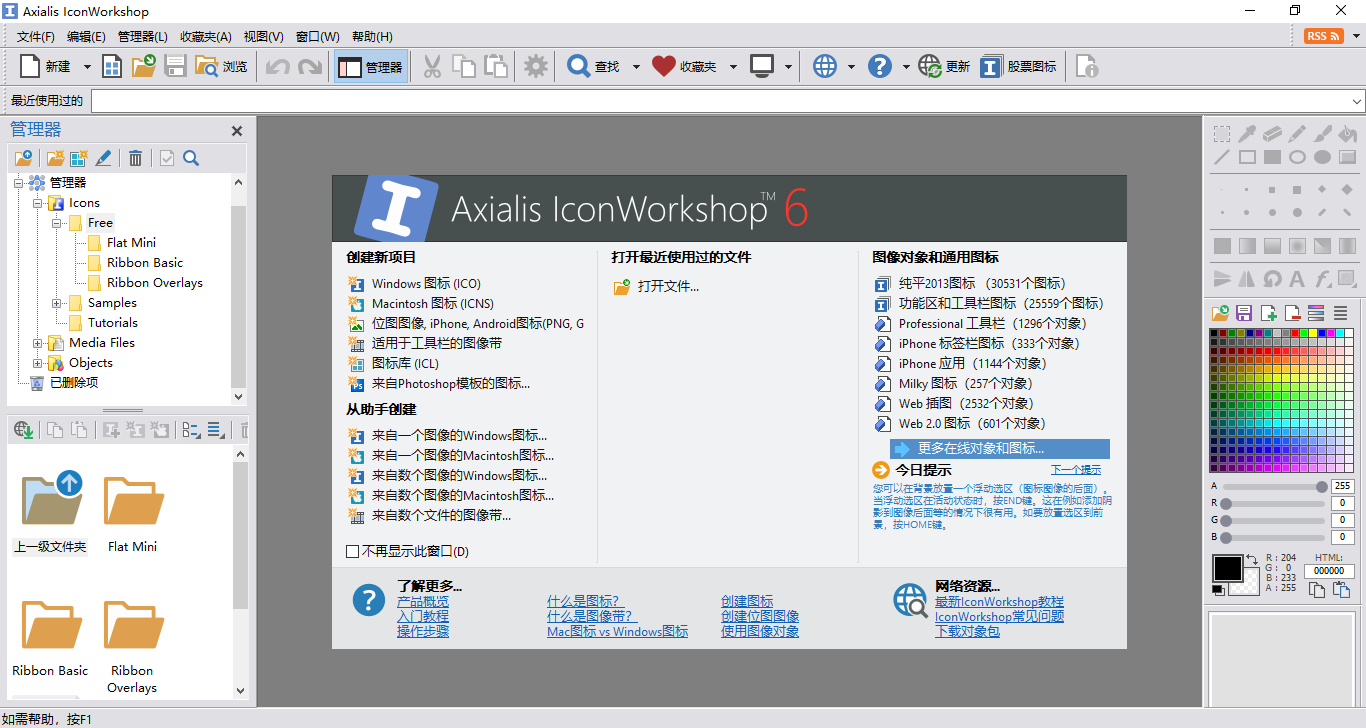The height and width of the screenshot is (728, 1366).
Task: Click the blue question mark help icon
Action: 880,67
